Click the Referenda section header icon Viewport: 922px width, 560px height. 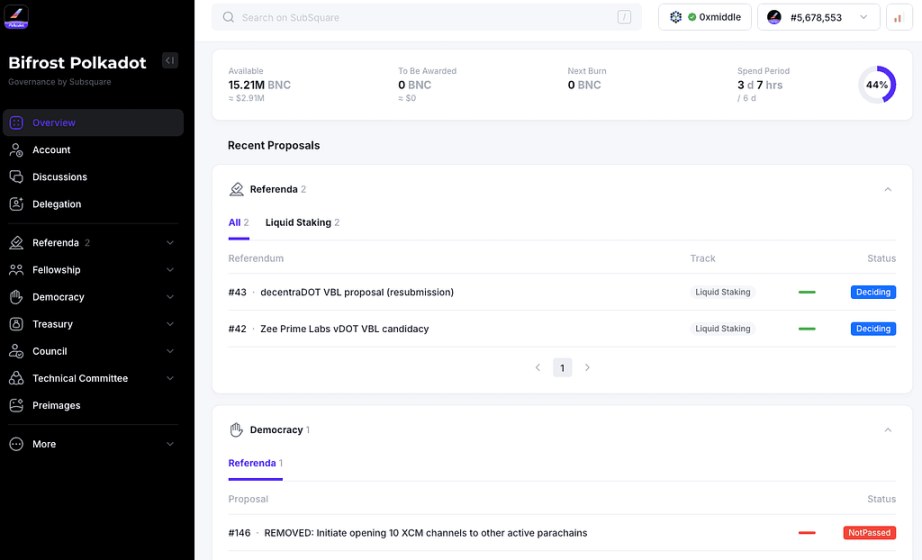pyautogui.click(x=236, y=189)
